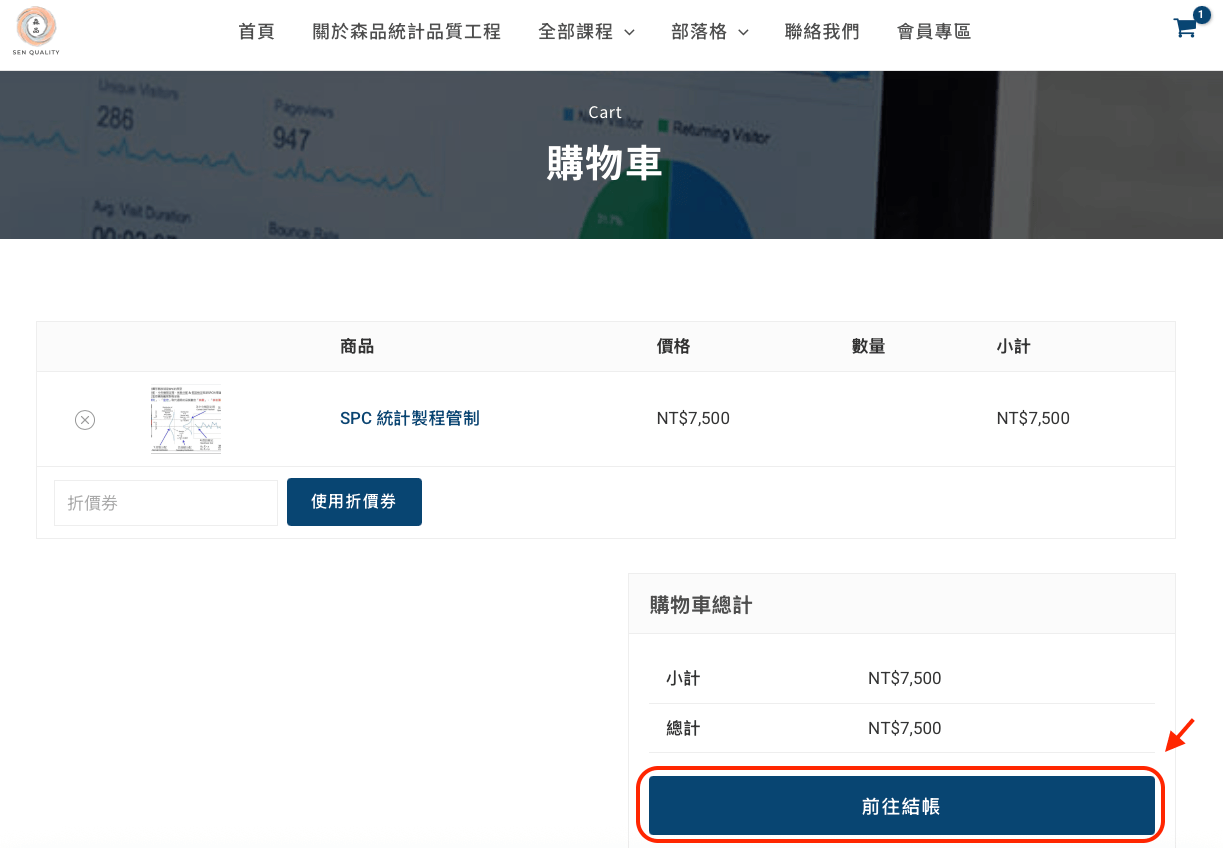The width and height of the screenshot is (1223, 848).
Task: Click the 商品 column header
Action: tap(358, 346)
